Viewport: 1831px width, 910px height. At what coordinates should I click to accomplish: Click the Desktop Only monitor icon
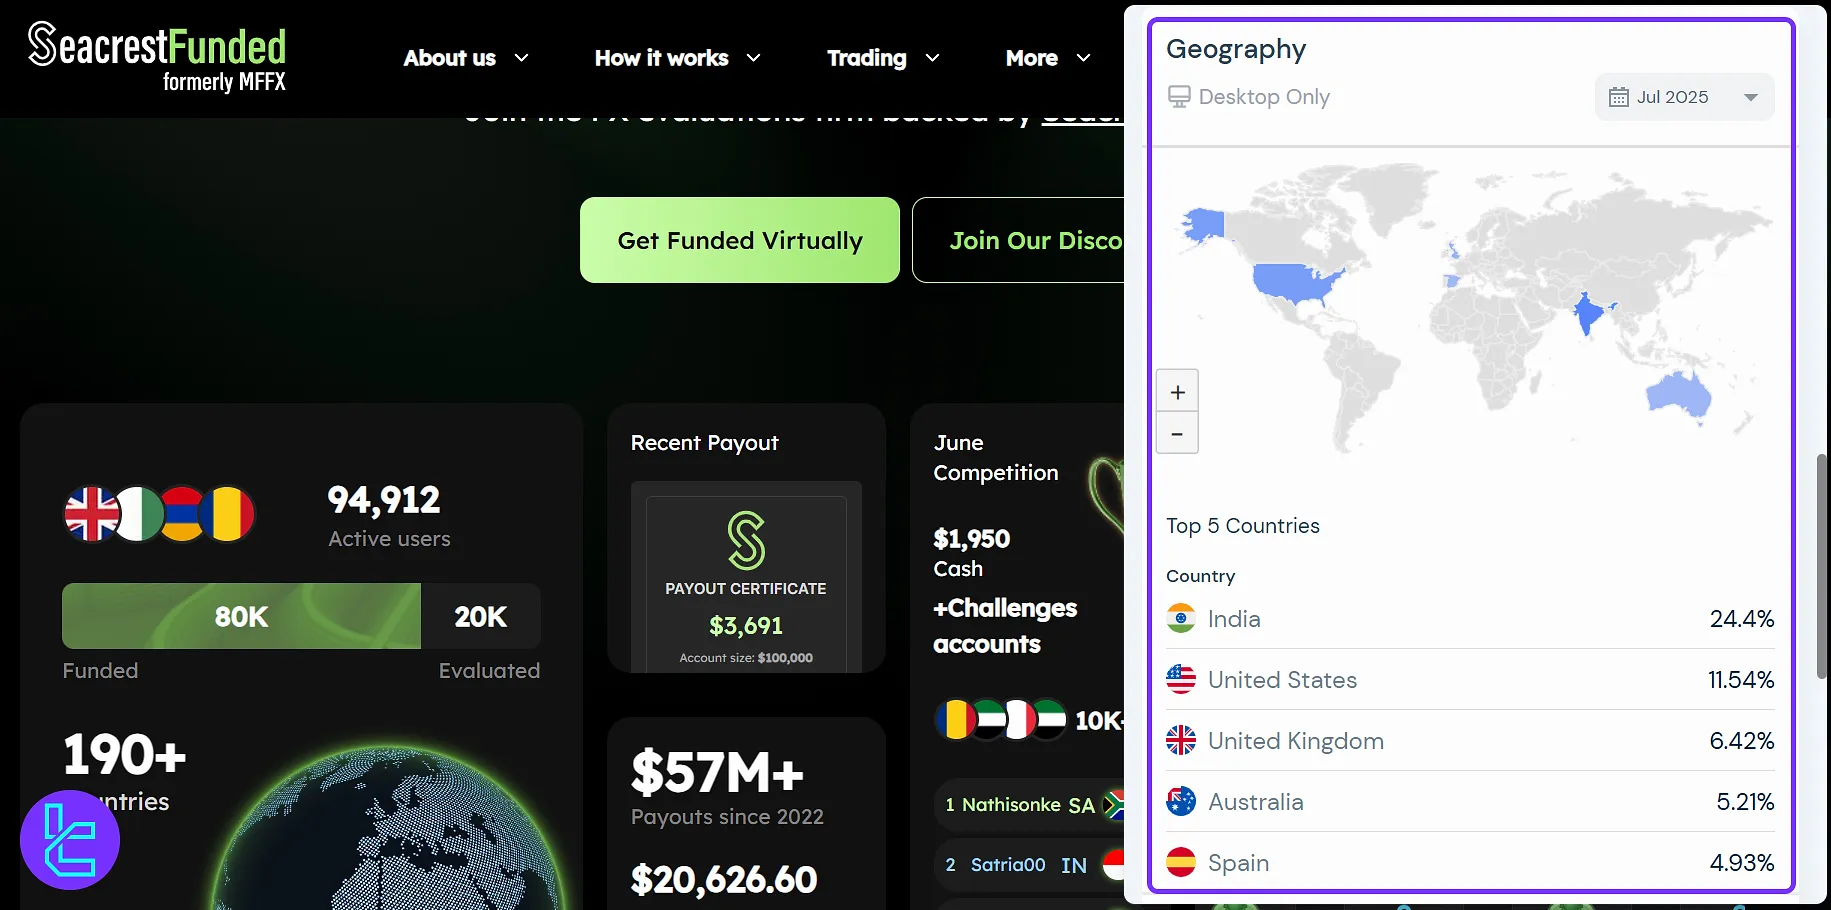coord(1179,97)
